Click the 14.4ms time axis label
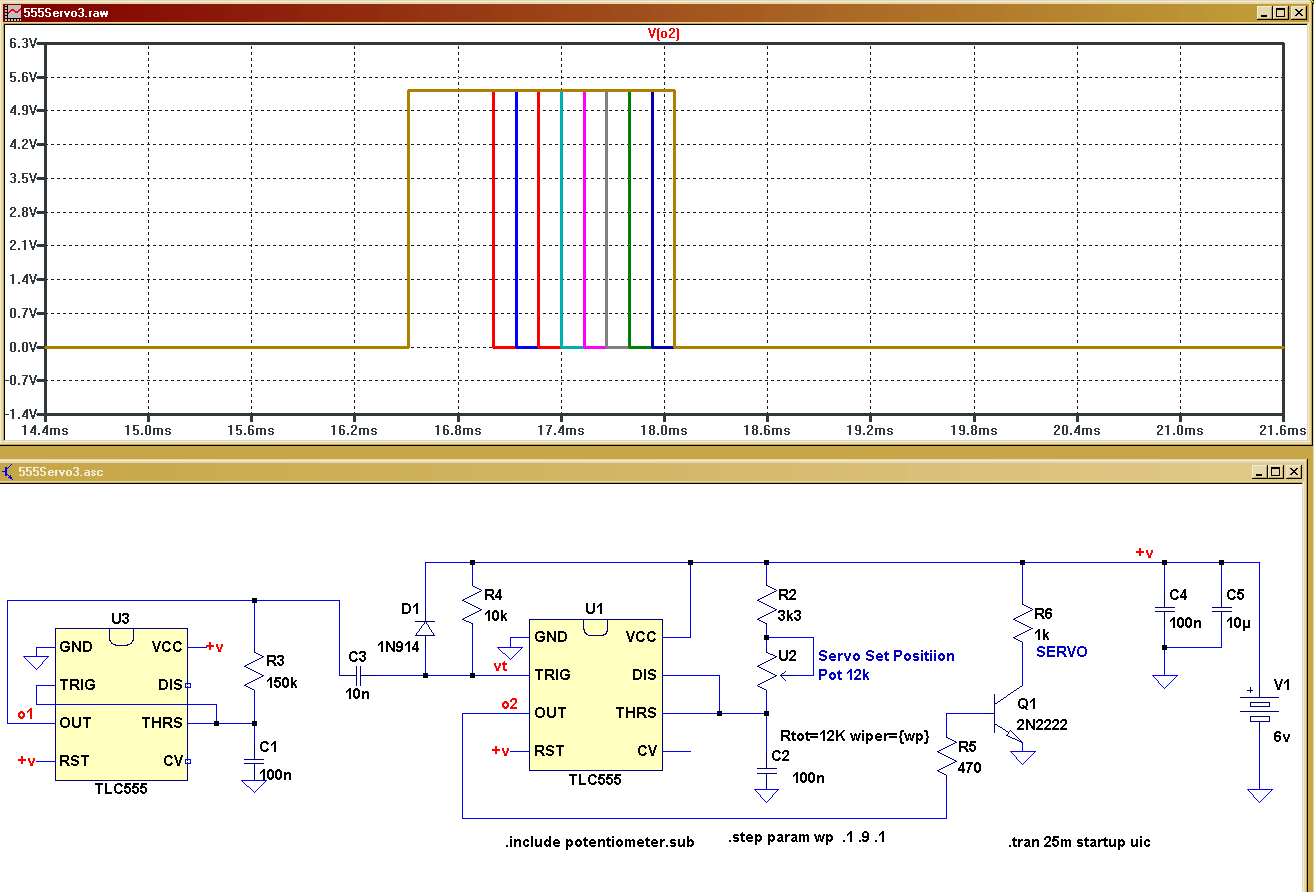The height and width of the screenshot is (892, 1314). point(46,430)
